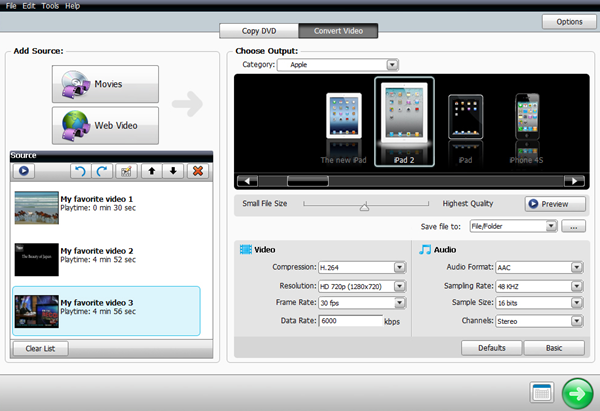Click "Playtime: 4 min 56 sec" text
The height and width of the screenshot is (411, 600).
click(98, 311)
